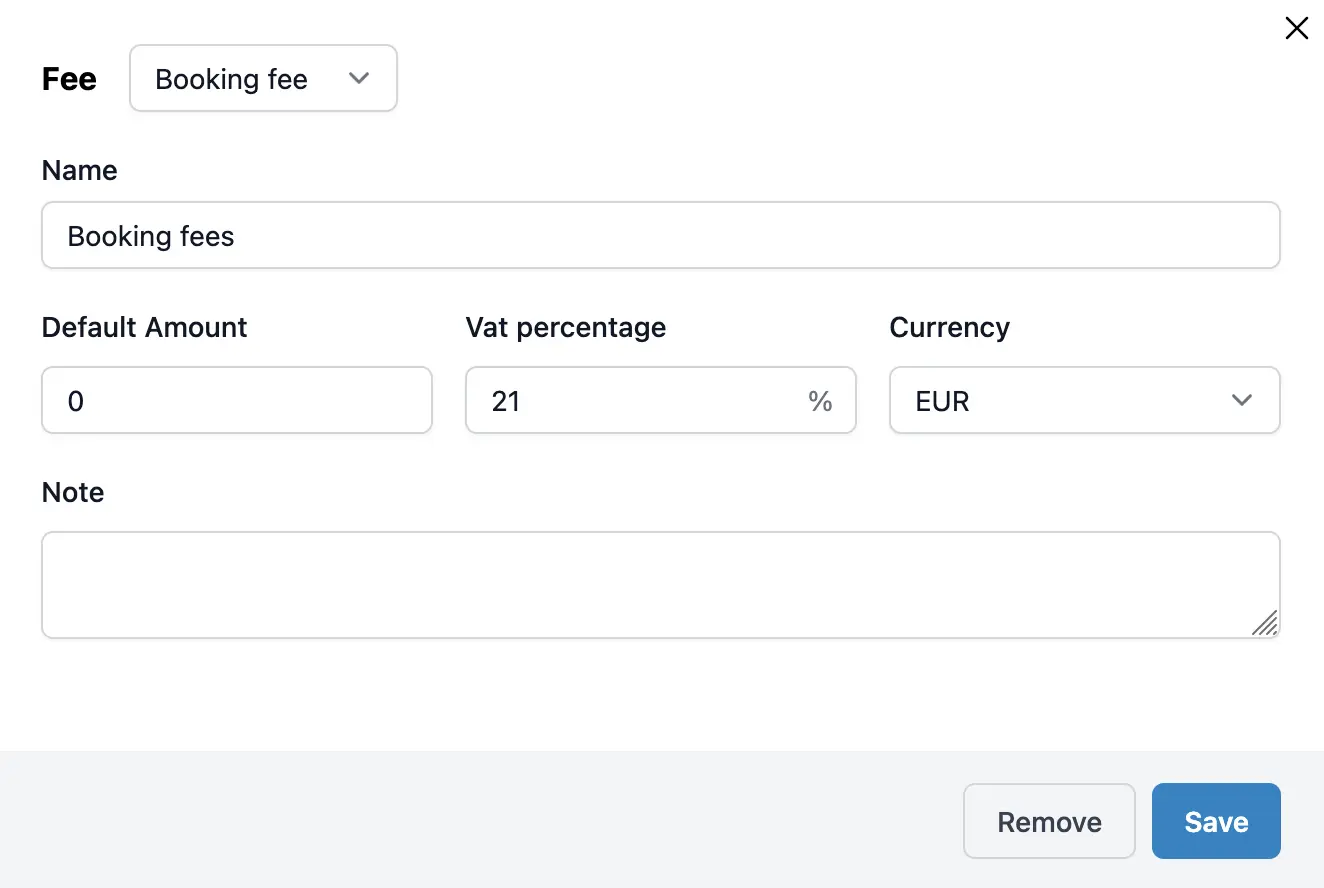
Task: Click the Default Amount label
Action: click(x=144, y=327)
